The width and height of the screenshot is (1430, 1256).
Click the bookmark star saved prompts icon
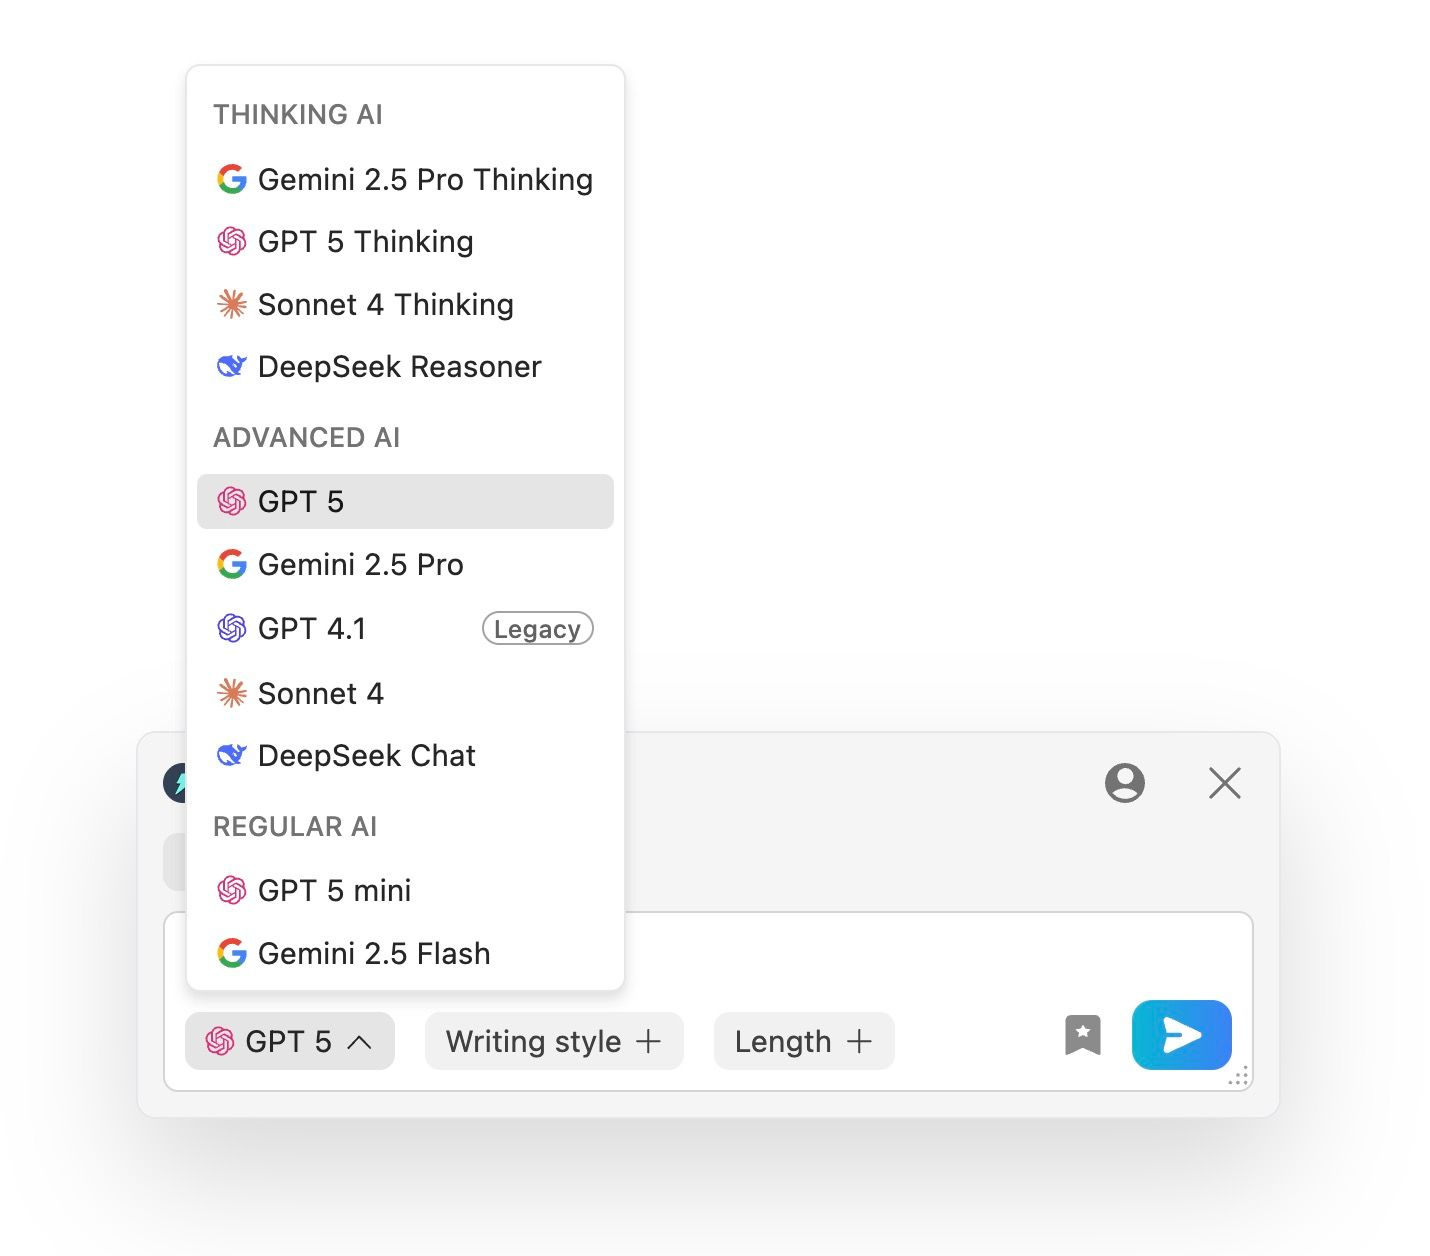1082,1035
